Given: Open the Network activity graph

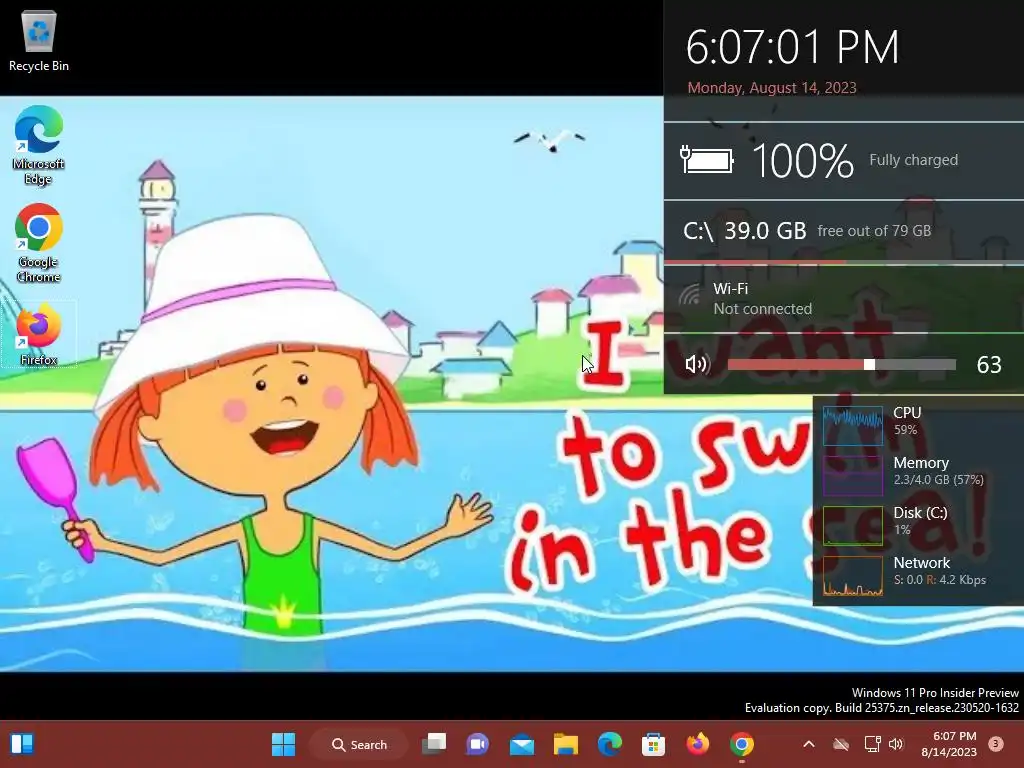Looking at the screenshot, I should pyautogui.click(x=853, y=576).
